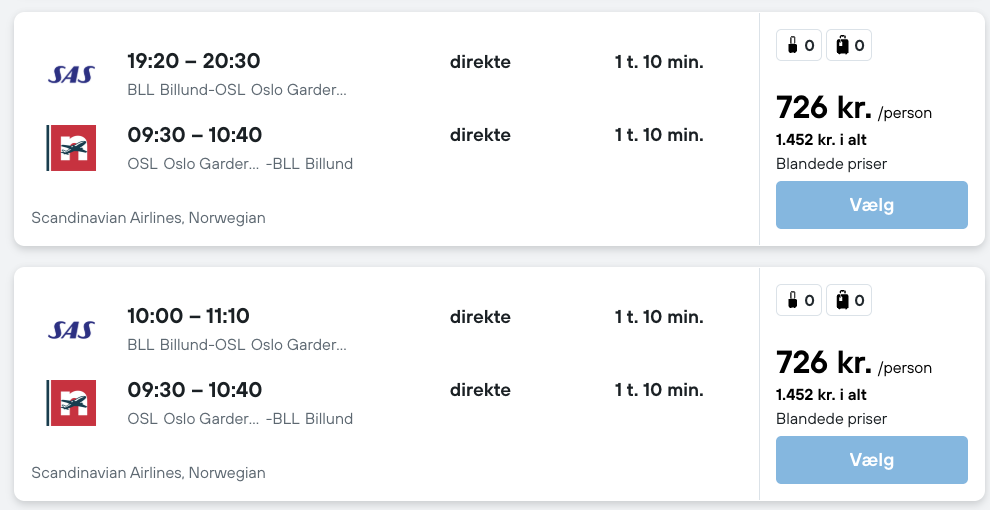Click 'Blandede priser' label in first card

coord(831,164)
